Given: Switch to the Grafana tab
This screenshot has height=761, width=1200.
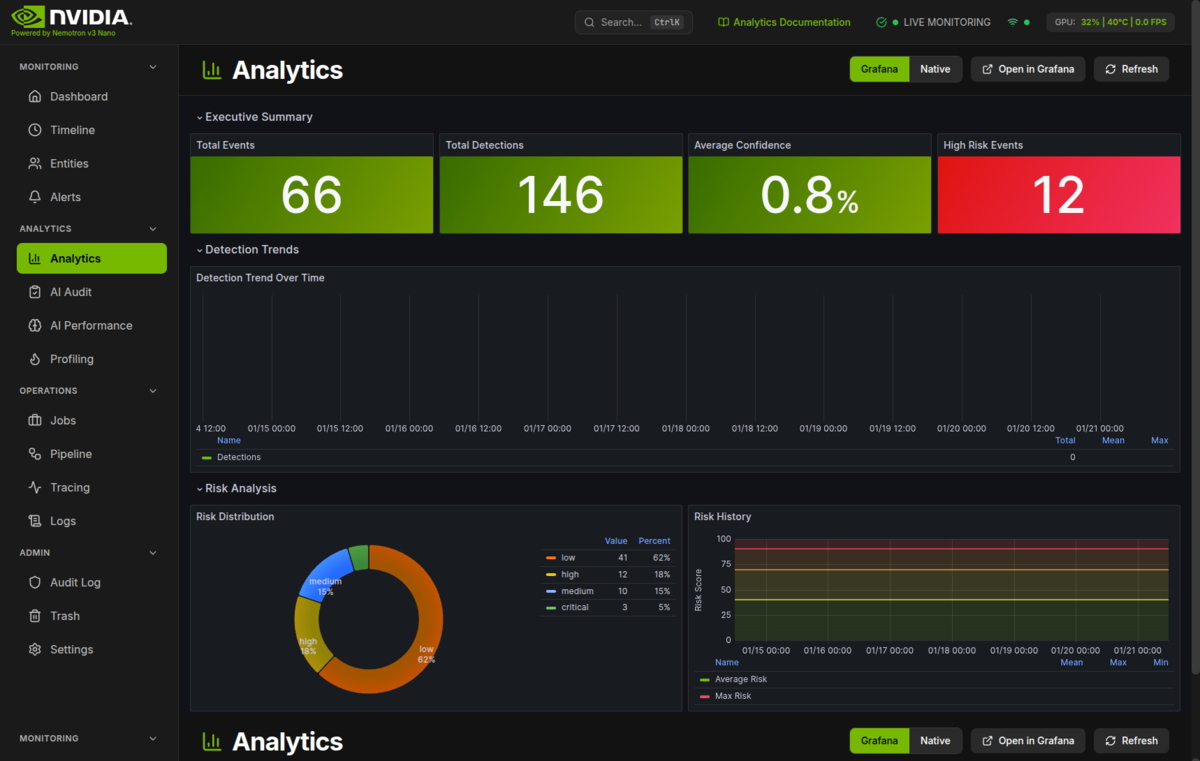Looking at the screenshot, I should [x=879, y=69].
